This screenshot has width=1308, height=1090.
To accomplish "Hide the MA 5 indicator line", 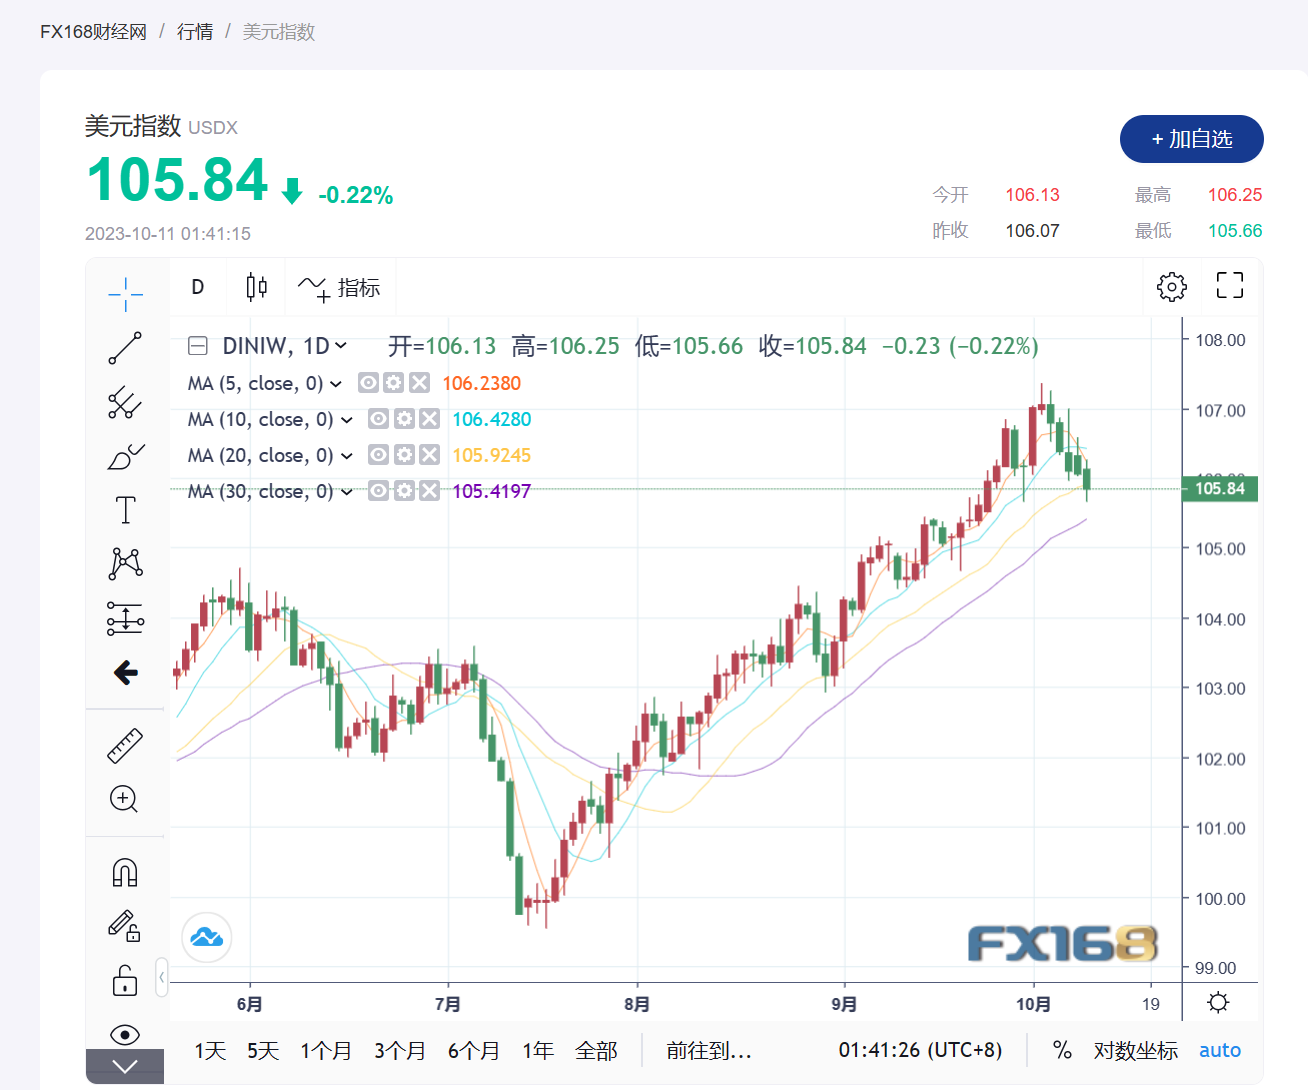I will (x=368, y=383).
